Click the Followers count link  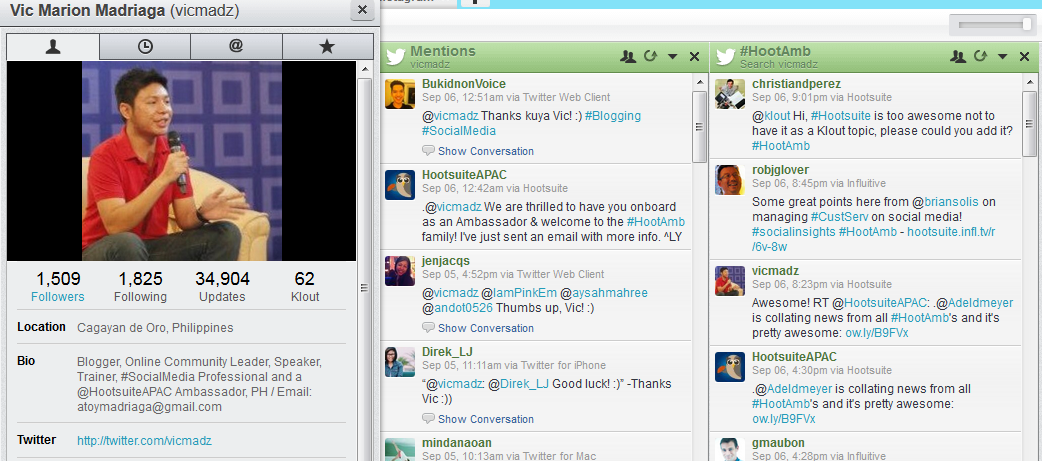(x=58, y=297)
